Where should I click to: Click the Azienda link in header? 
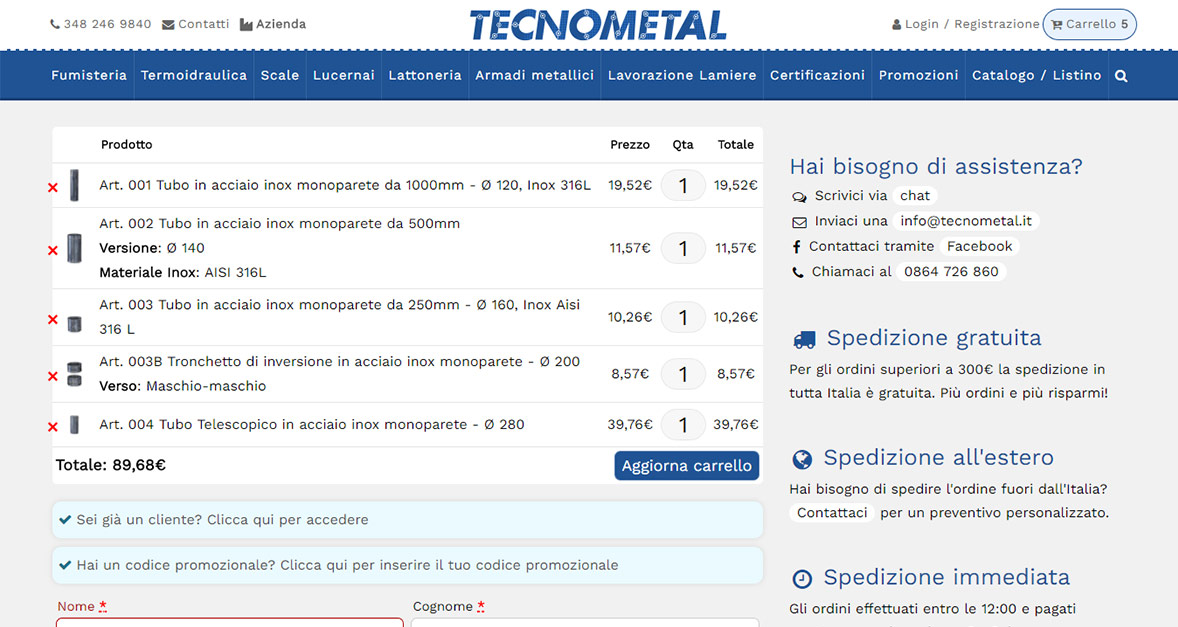[x=281, y=24]
